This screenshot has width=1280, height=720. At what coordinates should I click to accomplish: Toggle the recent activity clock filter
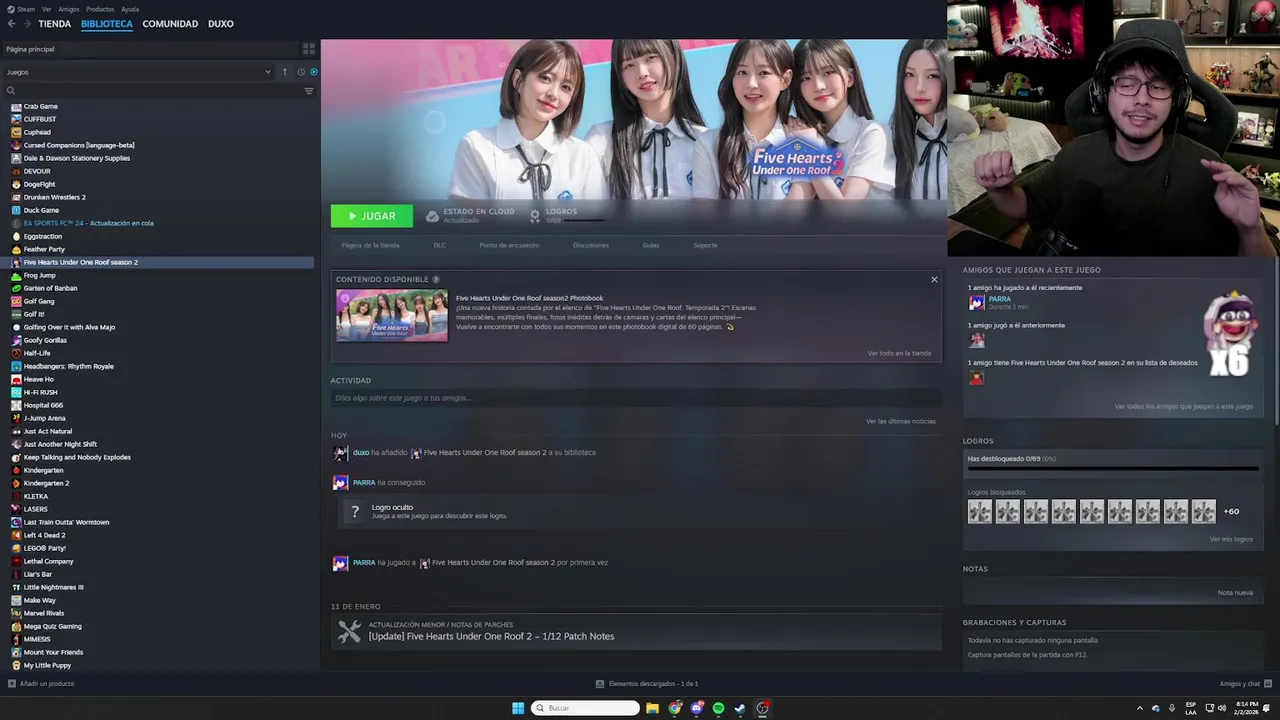click(301, 72)
